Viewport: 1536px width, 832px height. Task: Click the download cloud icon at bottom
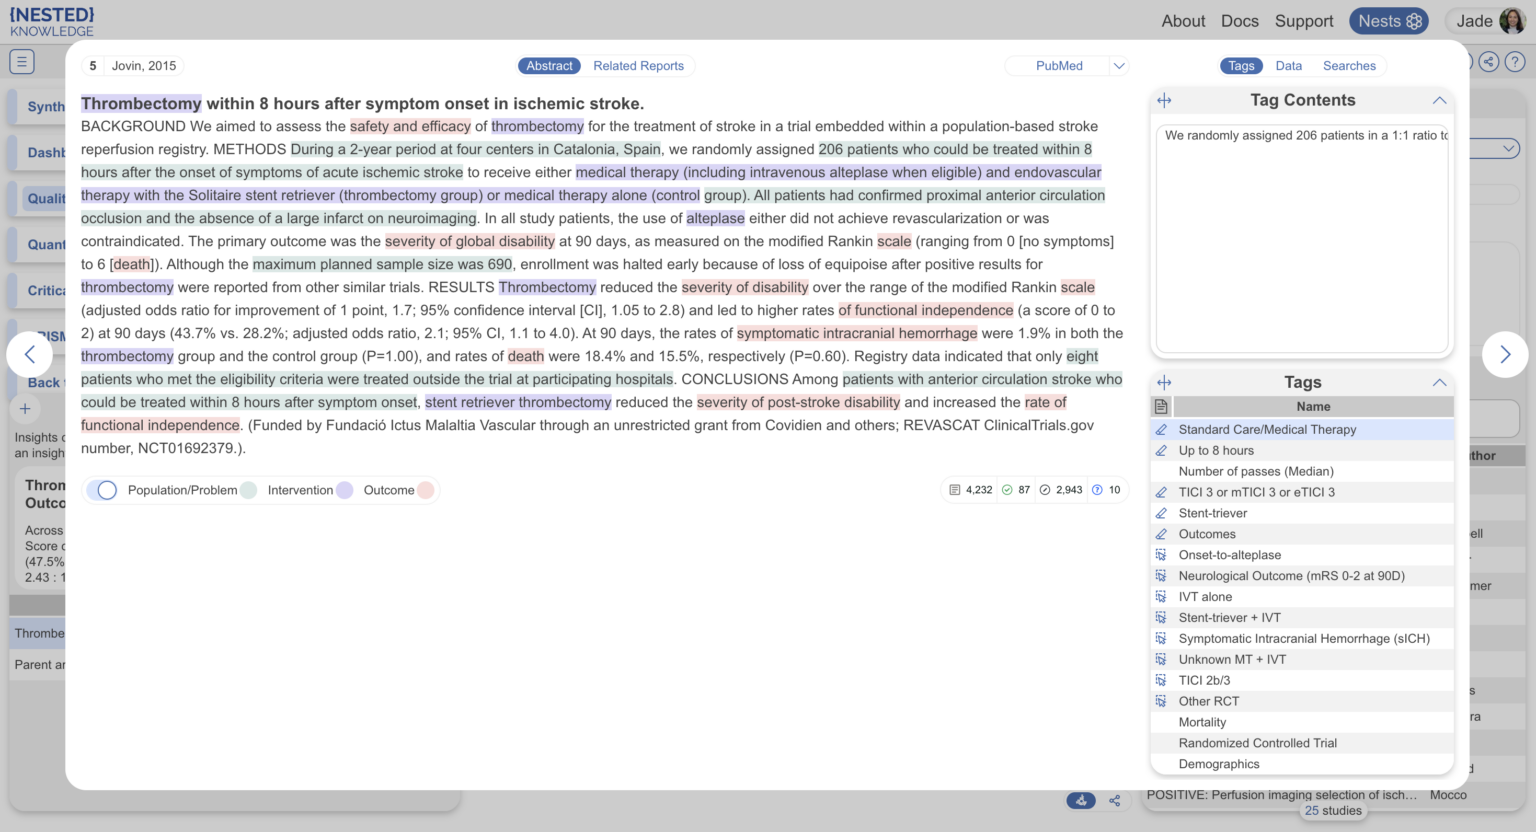1081,800
